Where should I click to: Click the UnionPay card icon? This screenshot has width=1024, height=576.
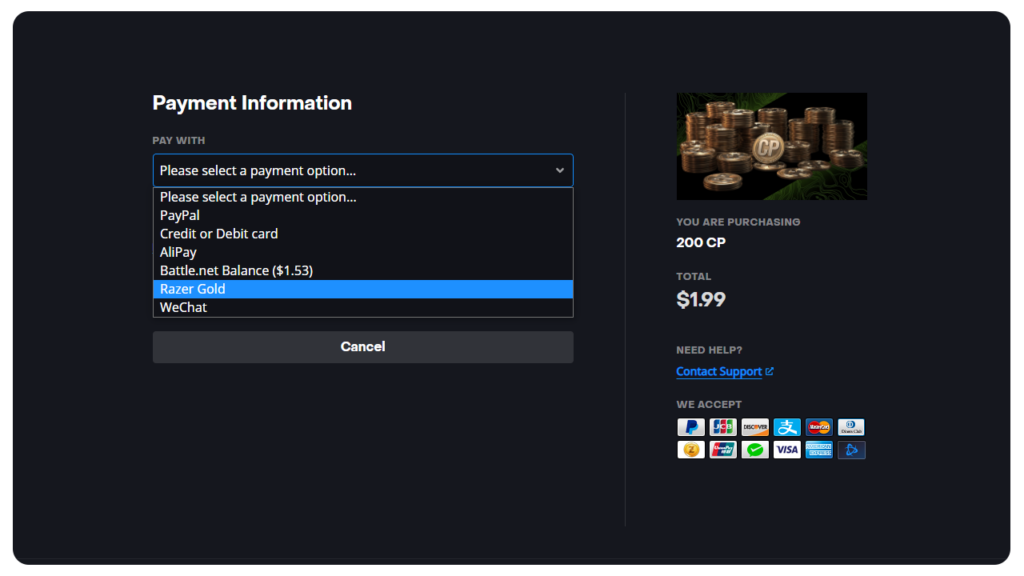[722, 450]
